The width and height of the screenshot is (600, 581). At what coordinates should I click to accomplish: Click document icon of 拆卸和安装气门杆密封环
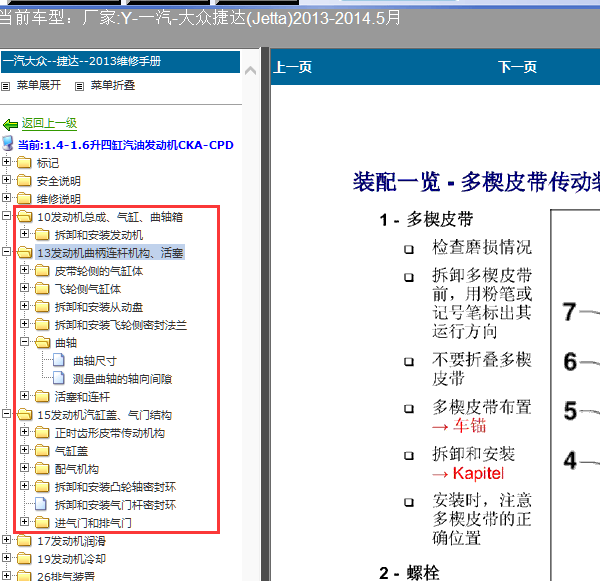point(41,504)
